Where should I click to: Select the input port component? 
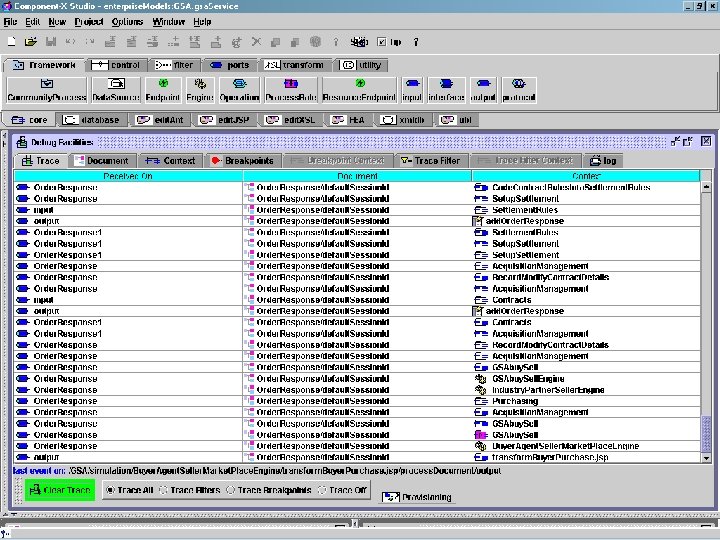pos(412,90)
